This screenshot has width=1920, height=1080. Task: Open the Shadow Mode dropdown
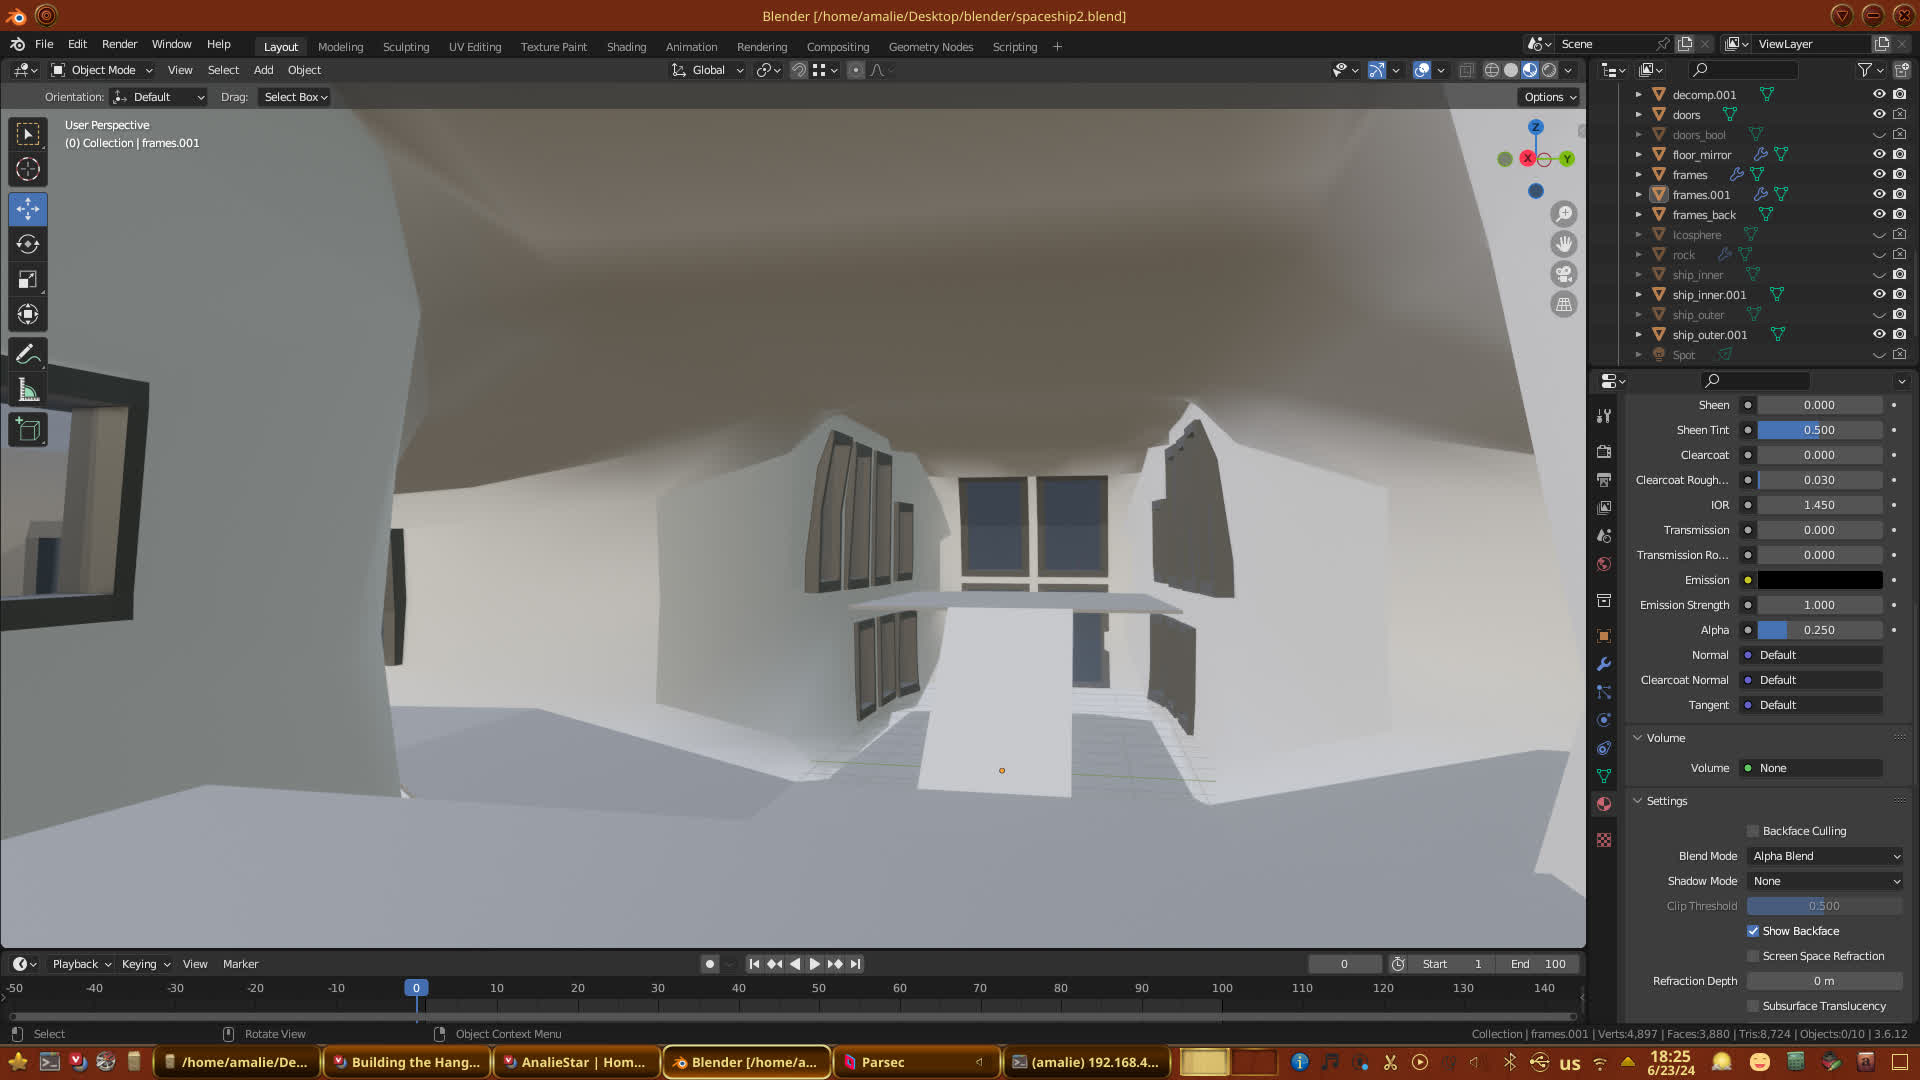[x=1826, y=881]
